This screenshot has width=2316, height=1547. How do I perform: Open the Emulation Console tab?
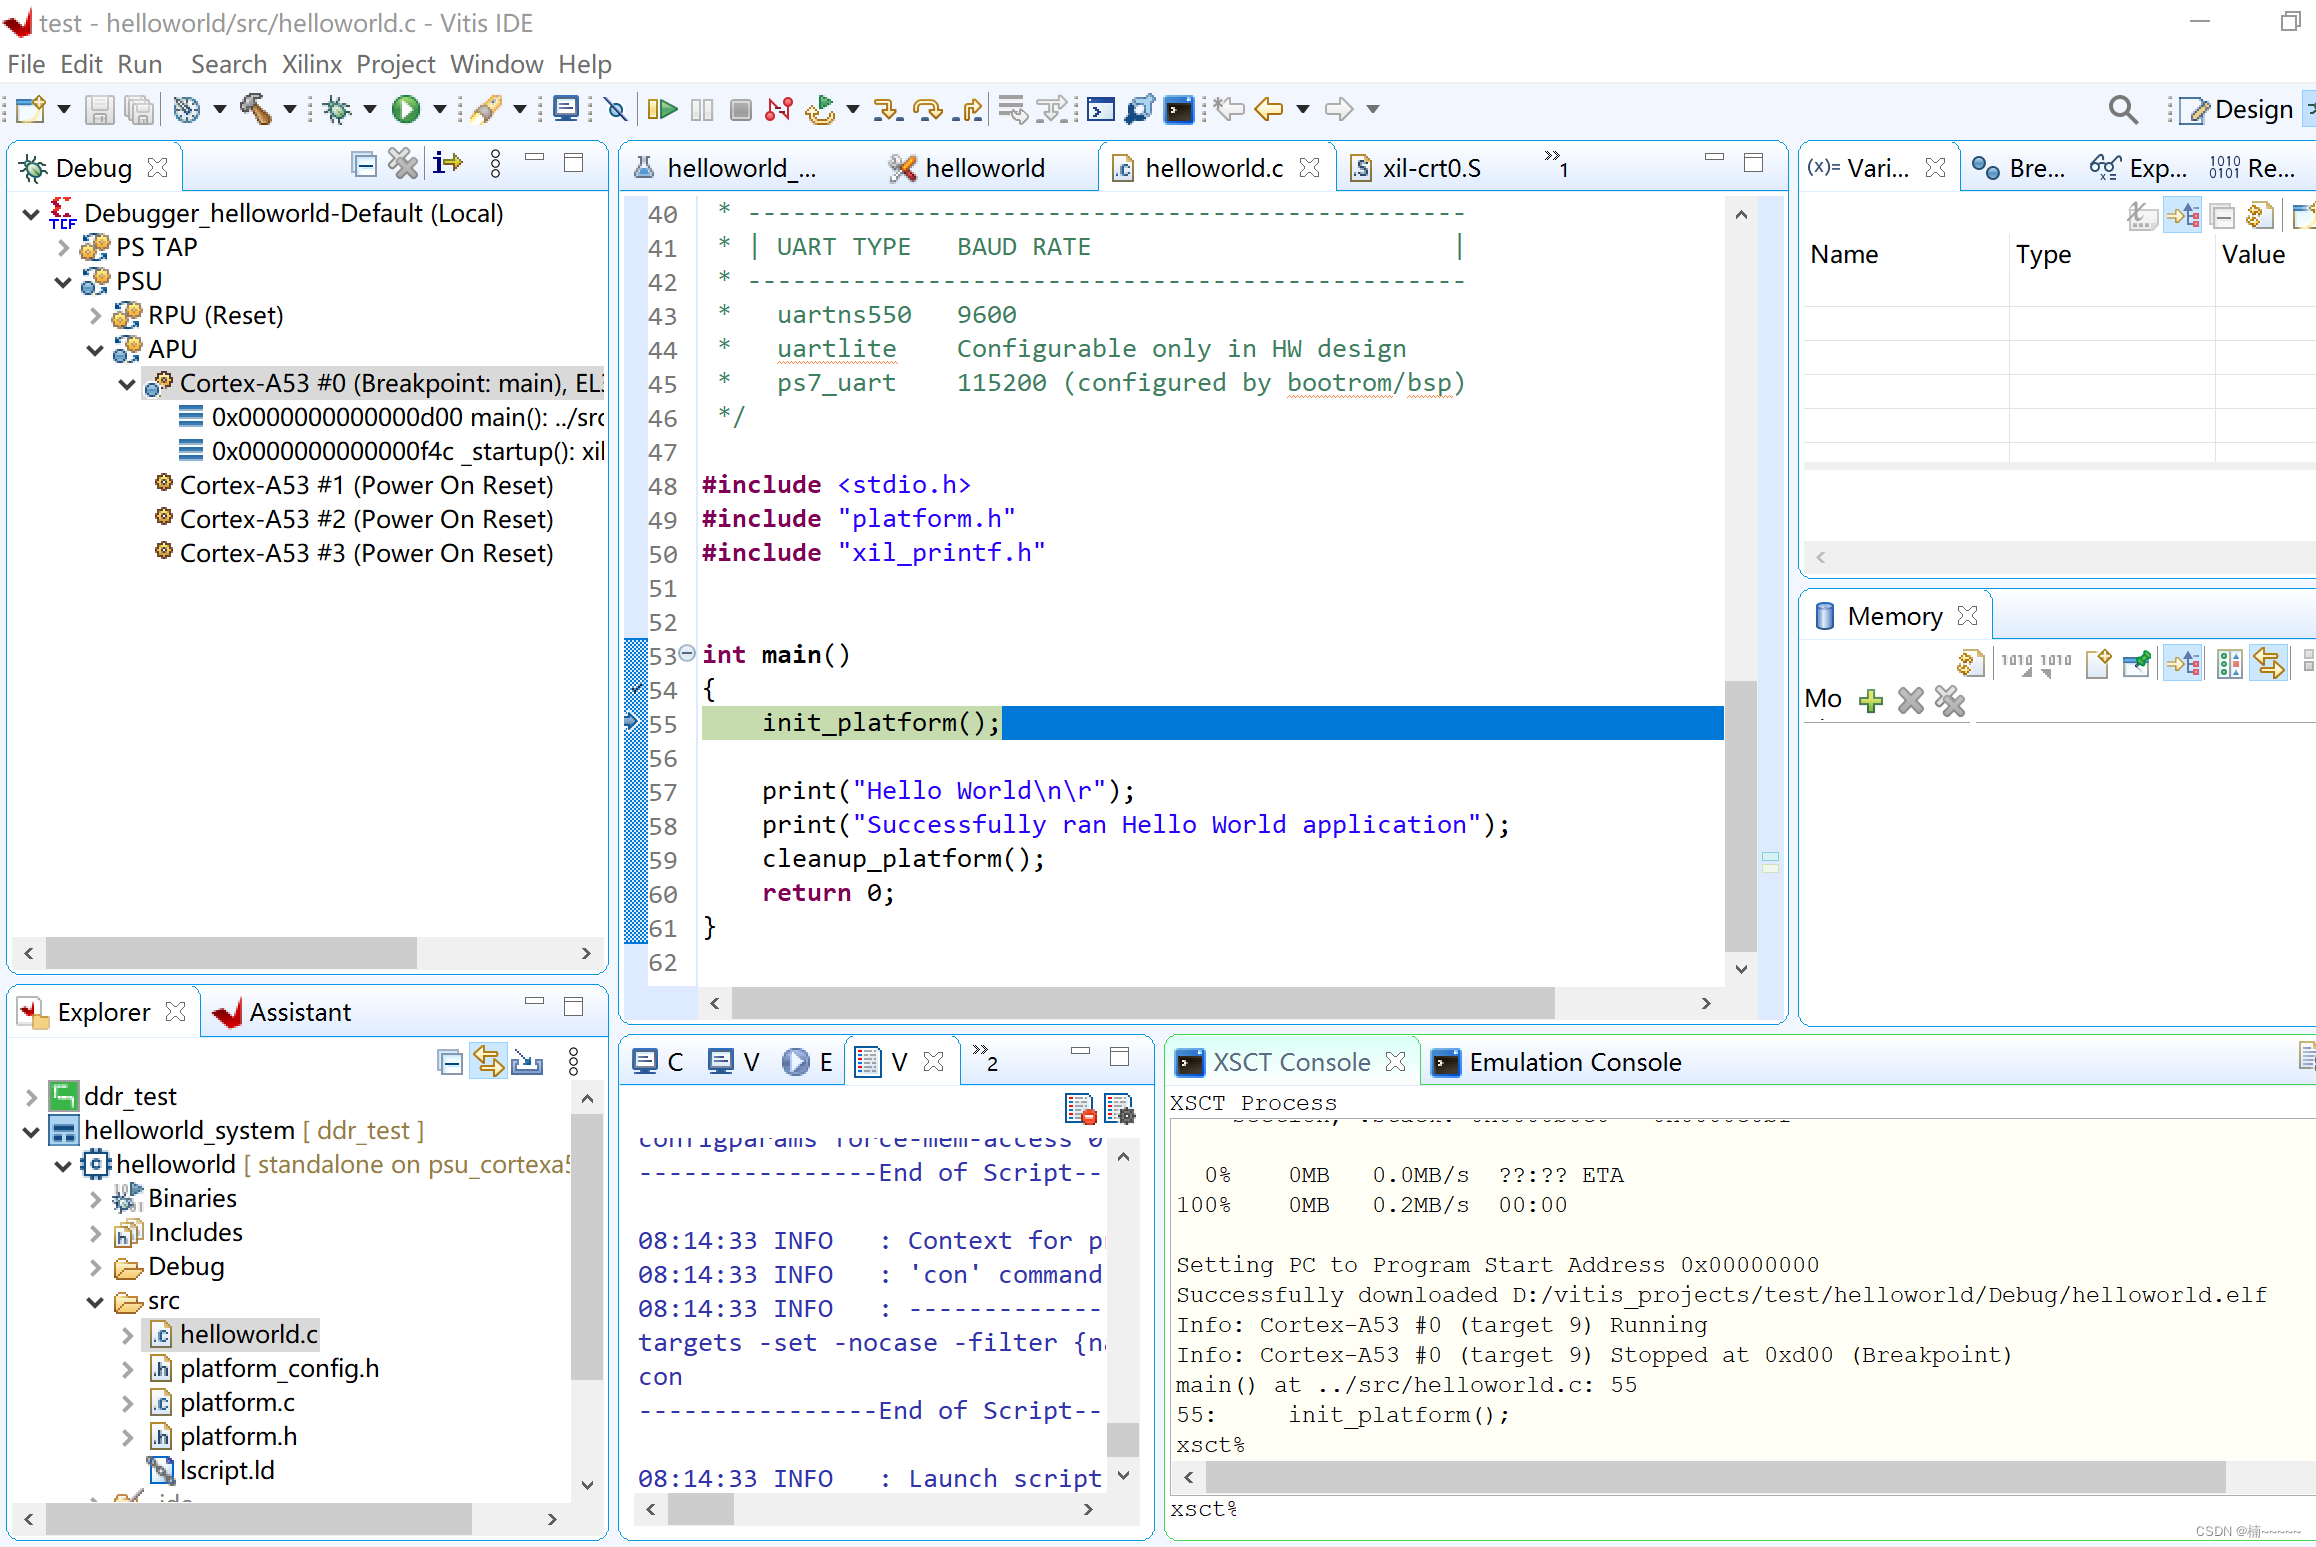(1574, 1062)
